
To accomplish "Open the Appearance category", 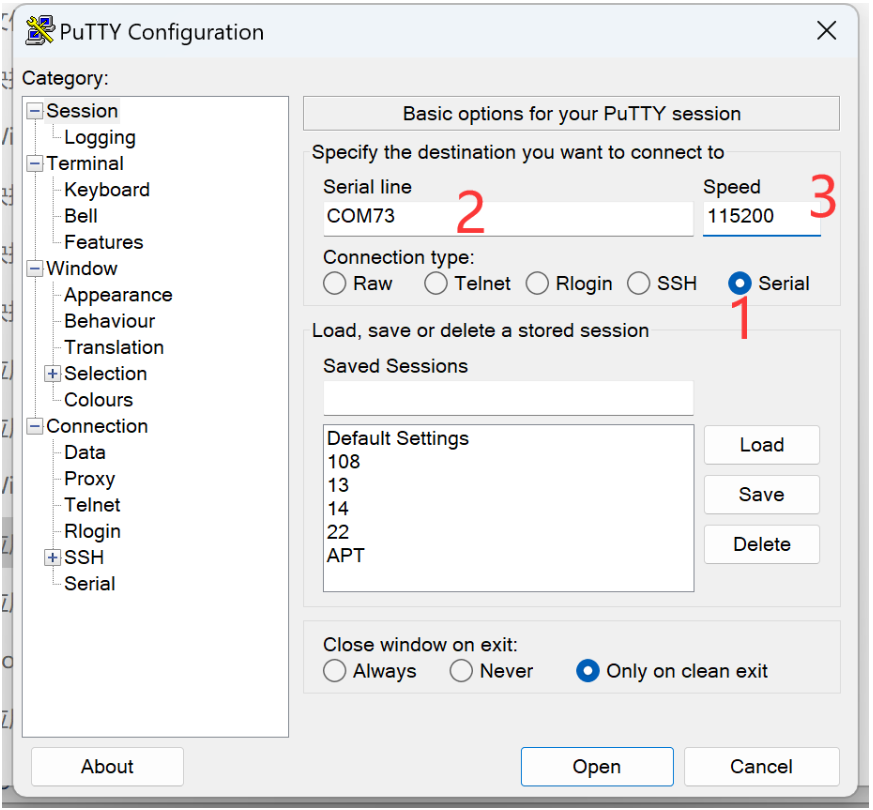I will (x=118, y=295).
